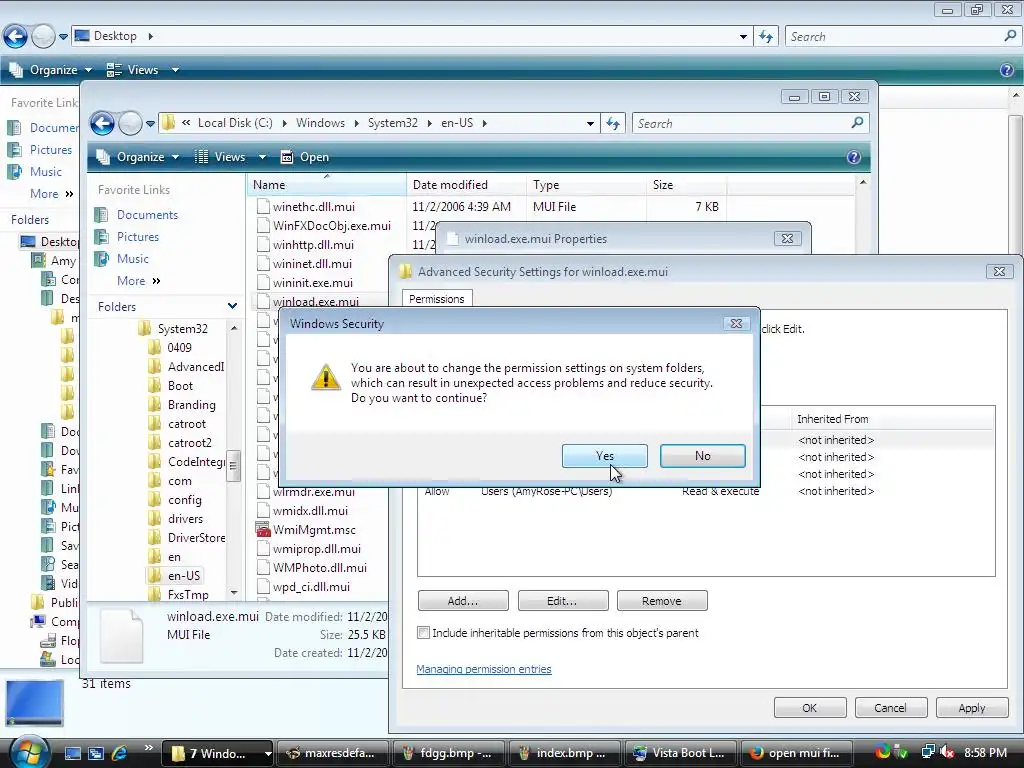Click help icon in Desktop window toolbar
The height and width of the screenshot is (768, 1024).
pos(1007,70)
